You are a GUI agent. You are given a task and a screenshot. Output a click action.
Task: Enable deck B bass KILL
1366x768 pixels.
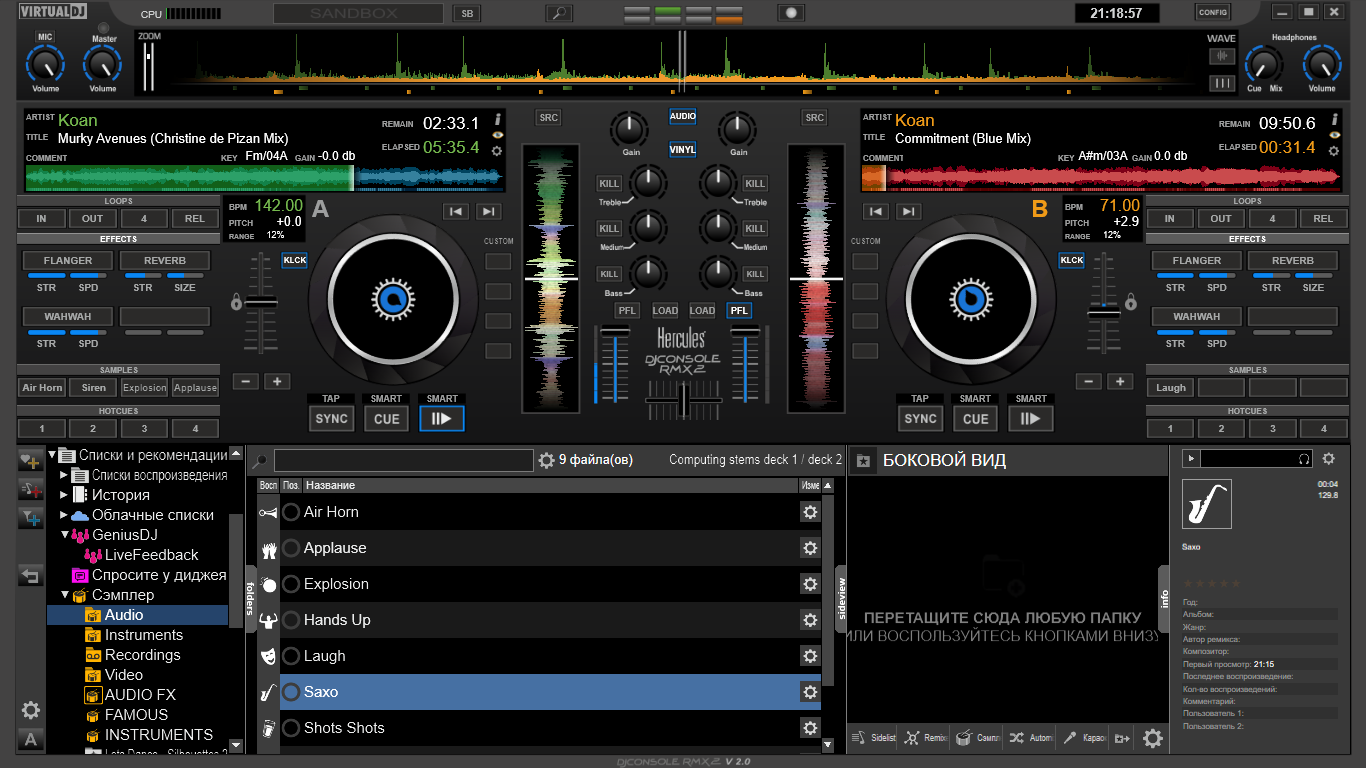click(x=755, y=274)
